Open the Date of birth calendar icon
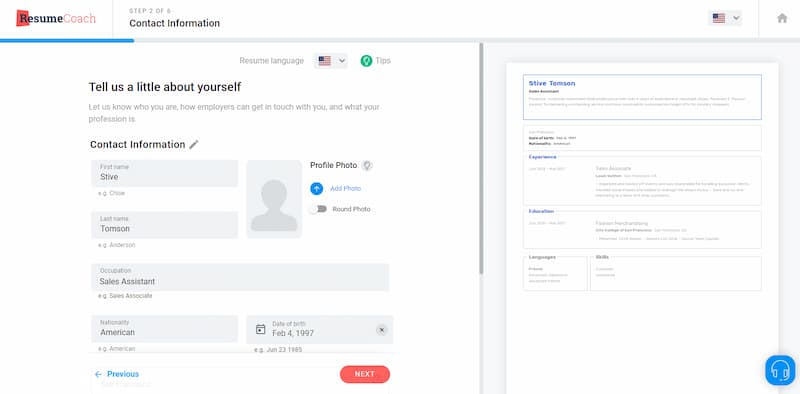 click(x=261, y=329)
